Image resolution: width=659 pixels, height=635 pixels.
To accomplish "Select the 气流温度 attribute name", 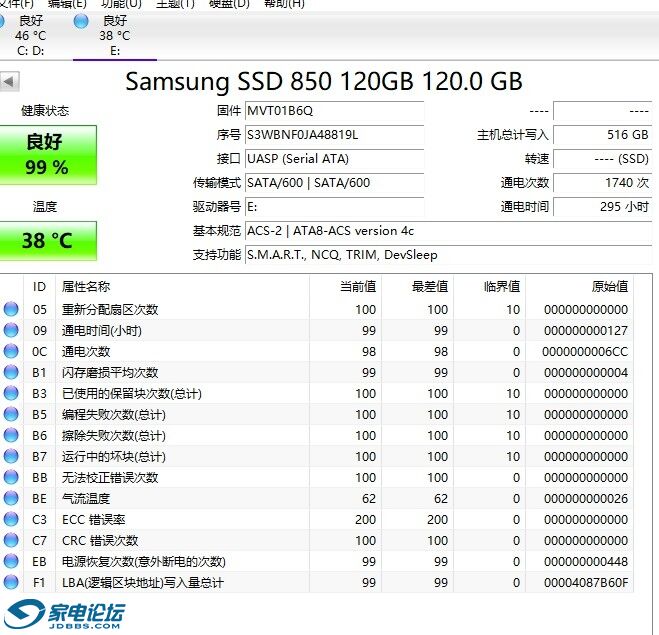I will [x=86, y=499].
